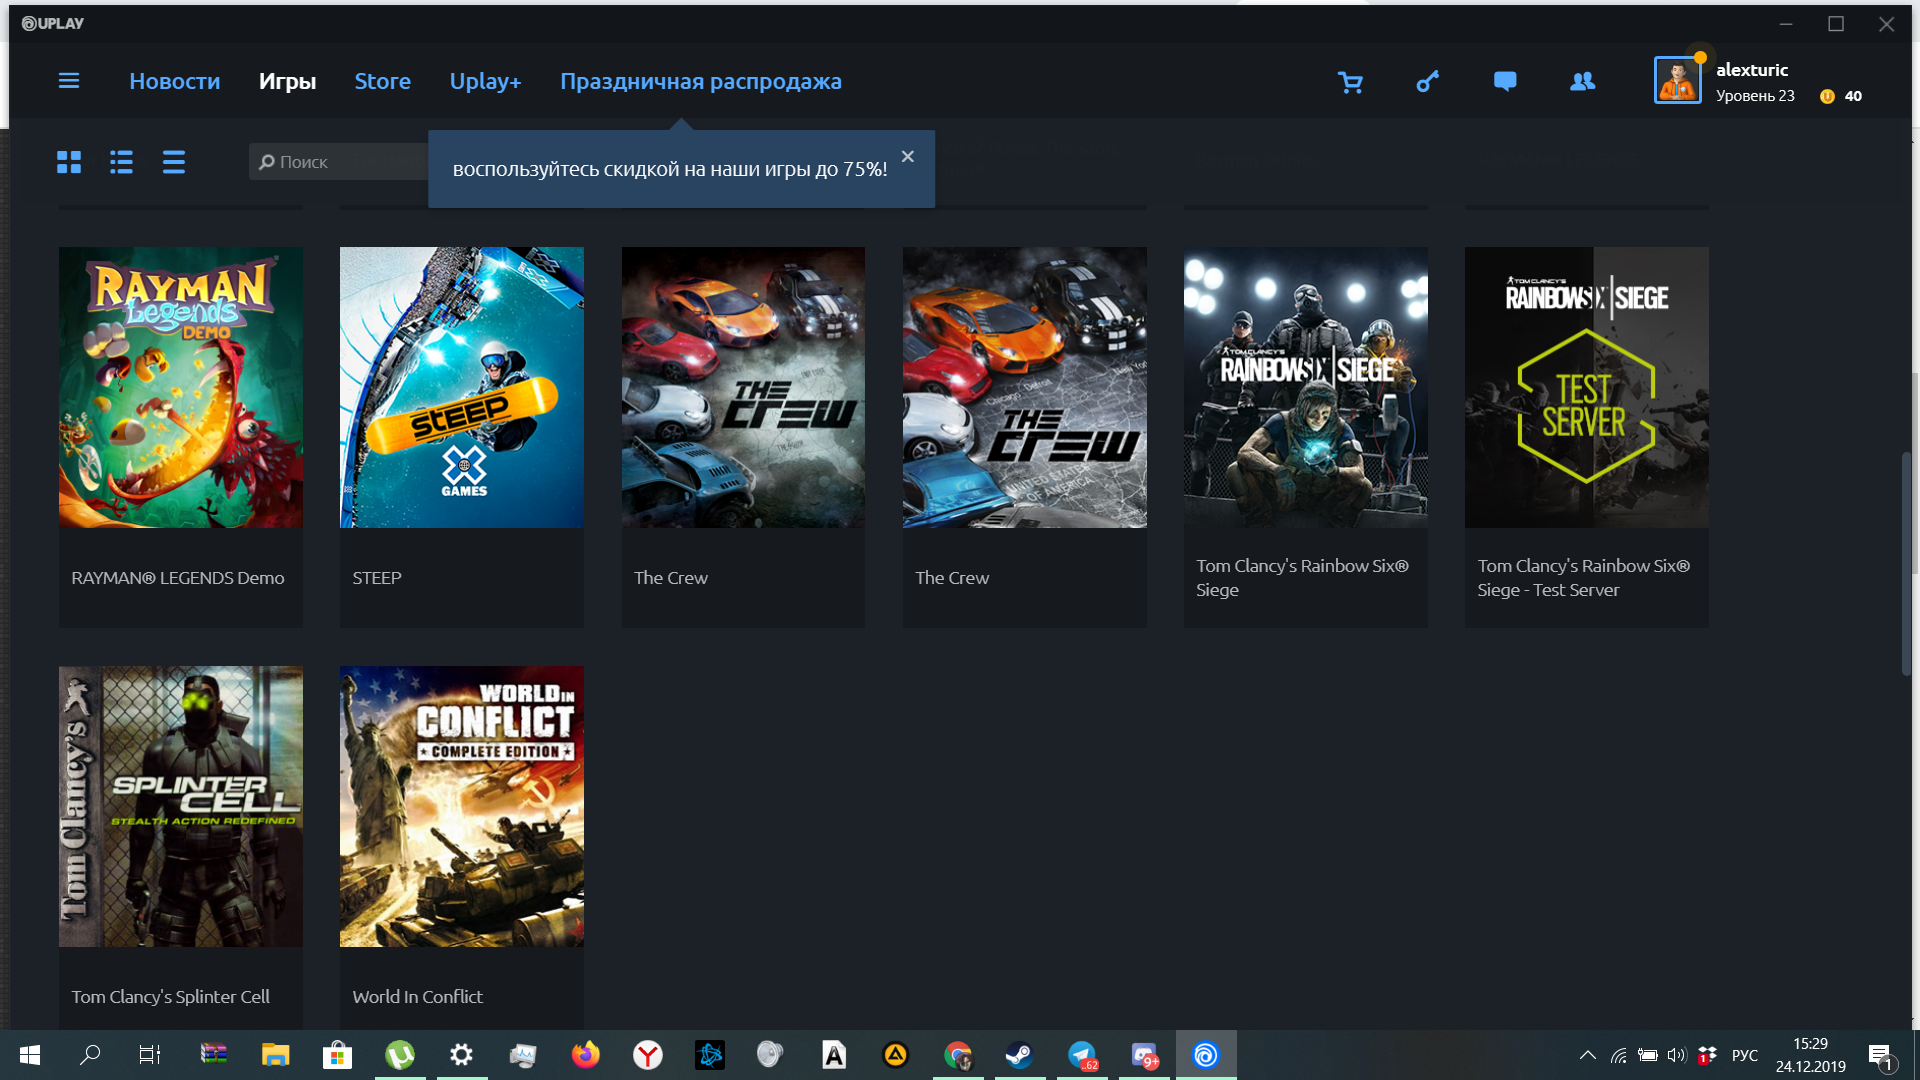Click the STEEP title text
1920x1080 pixels.
coord(377,578)
